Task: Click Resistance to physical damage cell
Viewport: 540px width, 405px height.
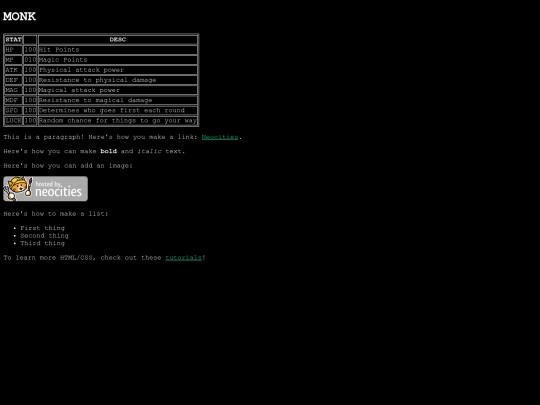Action: click(x=118, y=80)
